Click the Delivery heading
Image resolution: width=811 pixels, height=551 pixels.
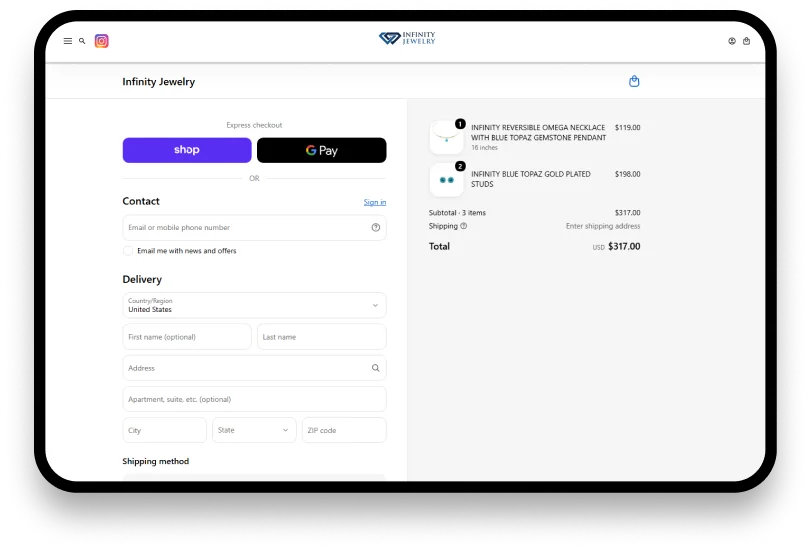pyautogui.click(x=142, y=279)
